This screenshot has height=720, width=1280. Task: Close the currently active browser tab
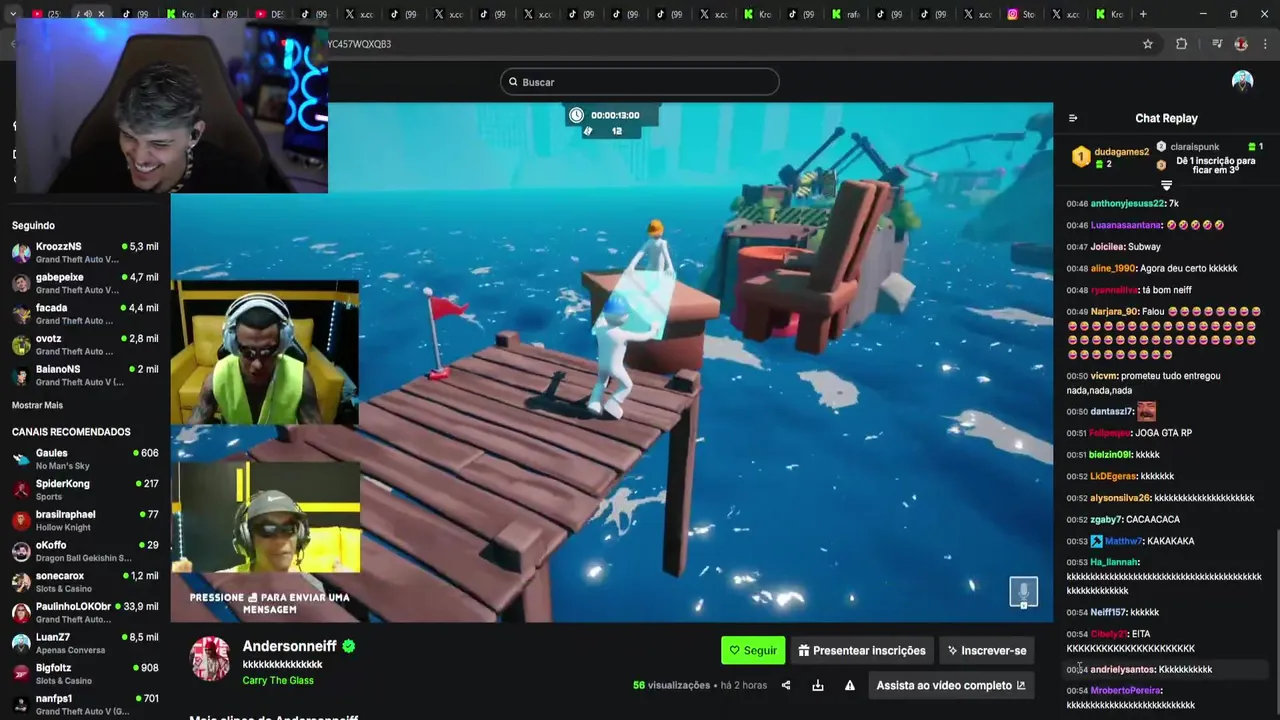click(x=101, y=14)
